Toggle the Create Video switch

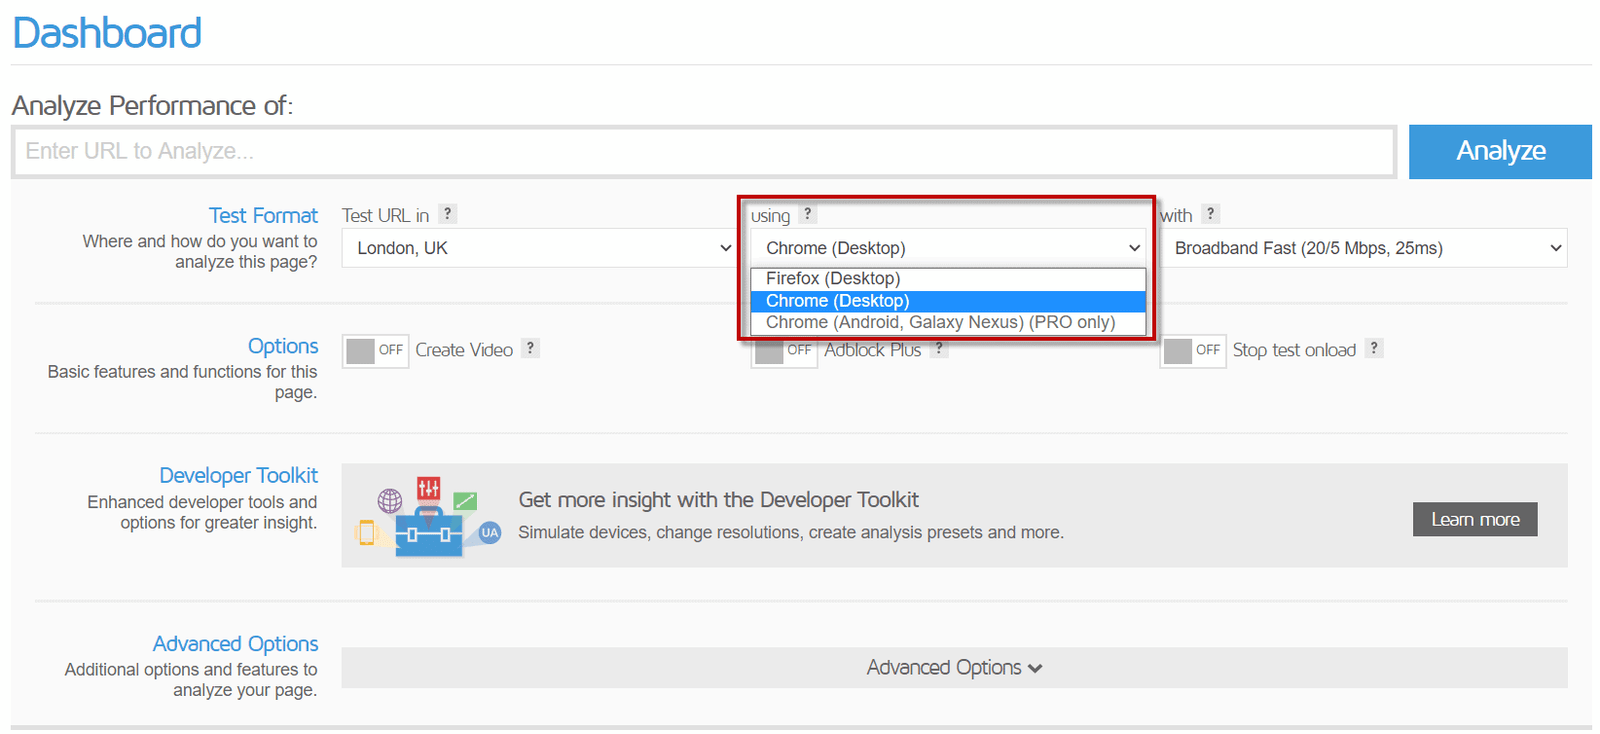[x=375, y=351]
